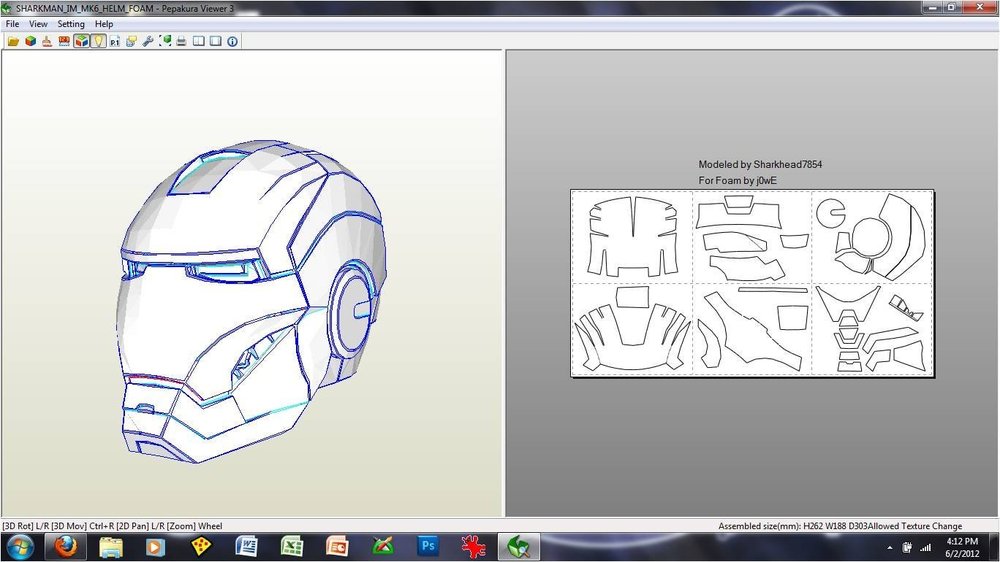1000x562 pixels.
Task: Open Windows Explorer folder on taskbar
Action: coord(111,547)
